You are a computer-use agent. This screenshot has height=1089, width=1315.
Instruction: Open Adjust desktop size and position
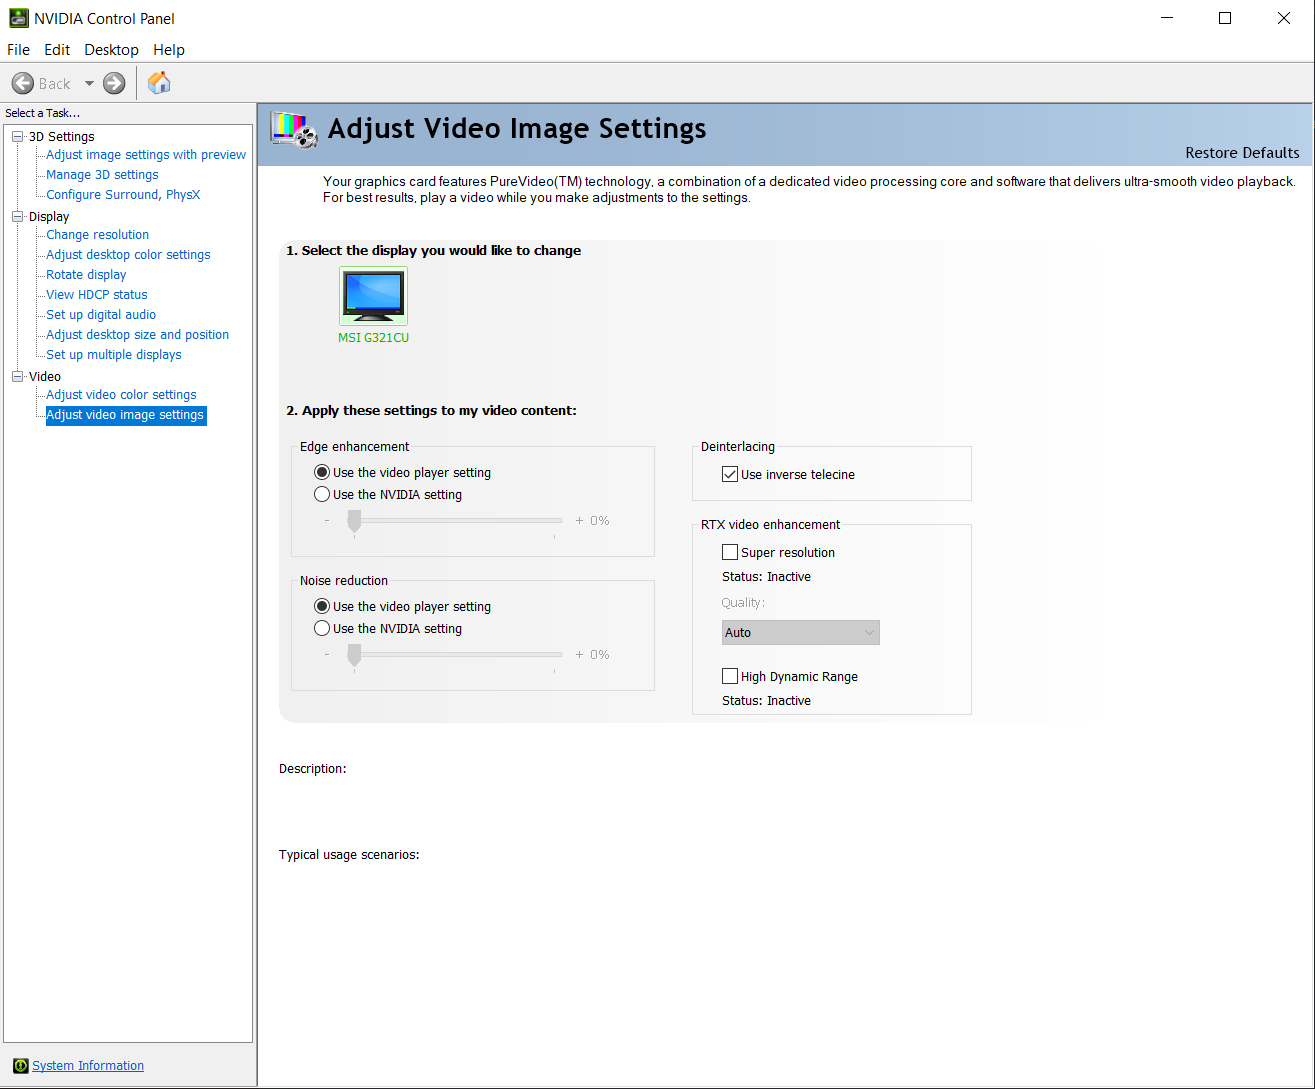137,335
